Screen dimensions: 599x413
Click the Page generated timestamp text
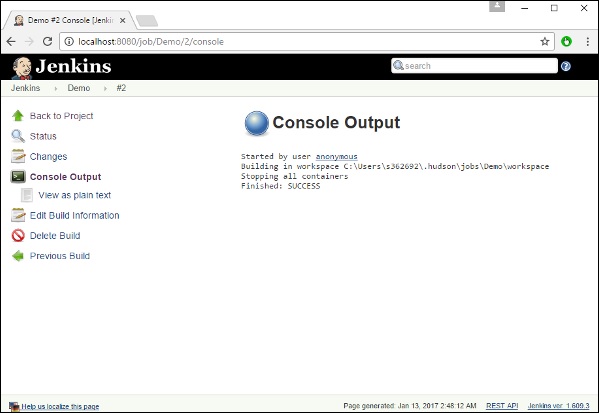[410, 406]
